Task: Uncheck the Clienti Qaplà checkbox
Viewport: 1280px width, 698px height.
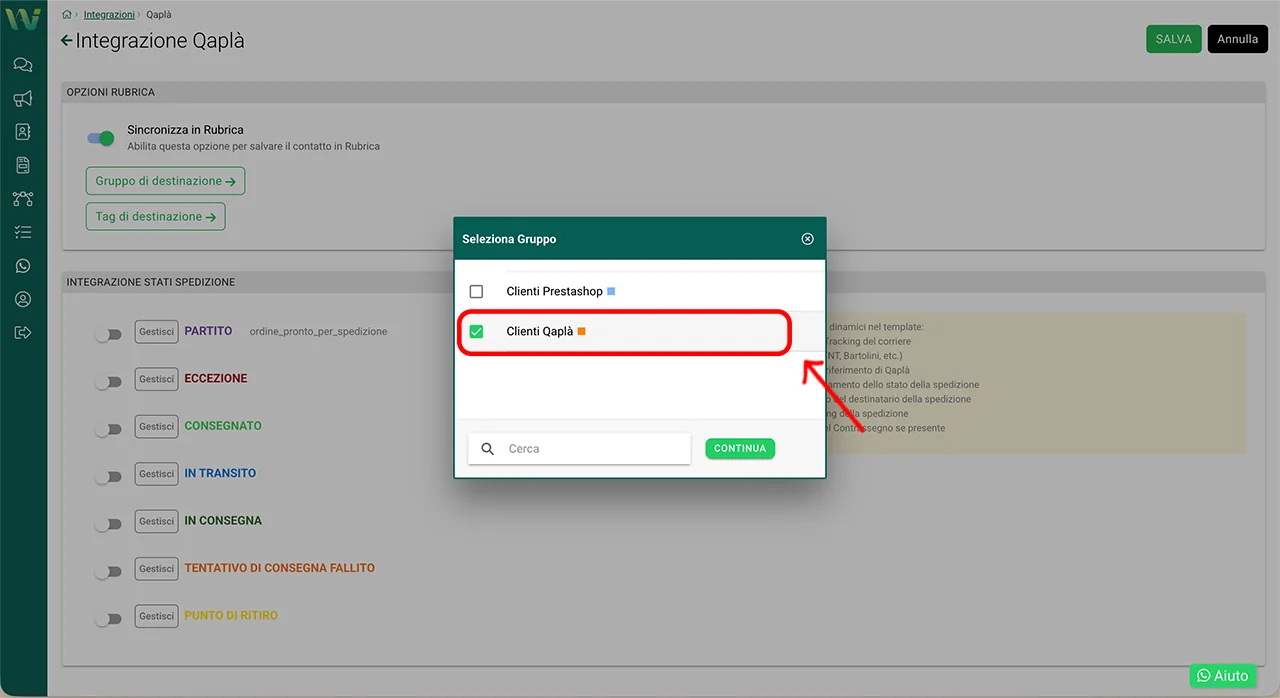Action: tap(476, 332)
